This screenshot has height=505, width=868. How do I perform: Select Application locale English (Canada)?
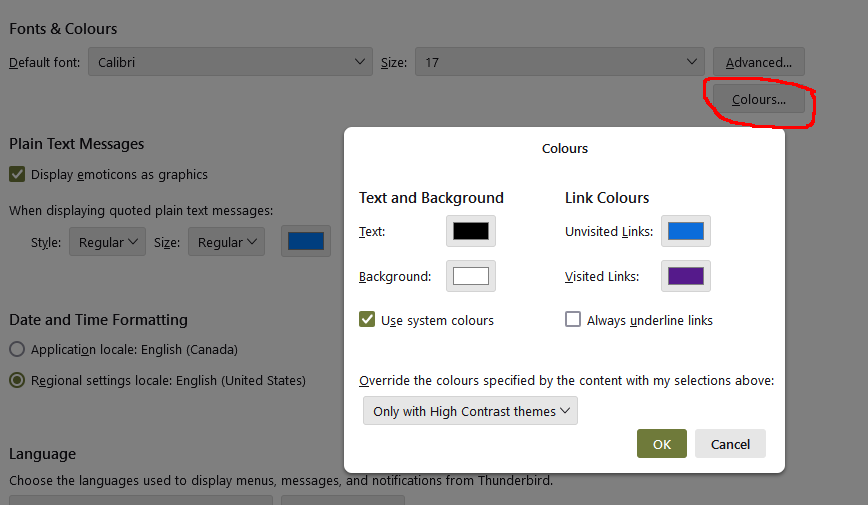17,349
